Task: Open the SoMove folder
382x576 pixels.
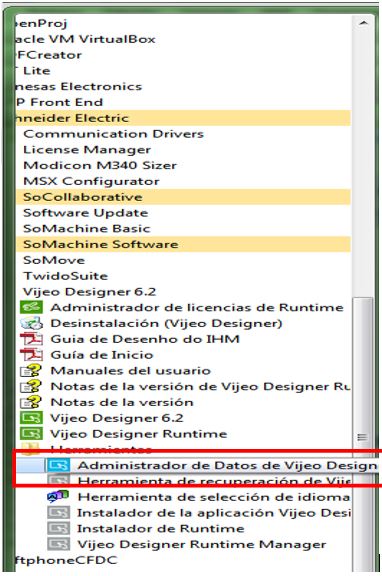Action: coord(54,260)
